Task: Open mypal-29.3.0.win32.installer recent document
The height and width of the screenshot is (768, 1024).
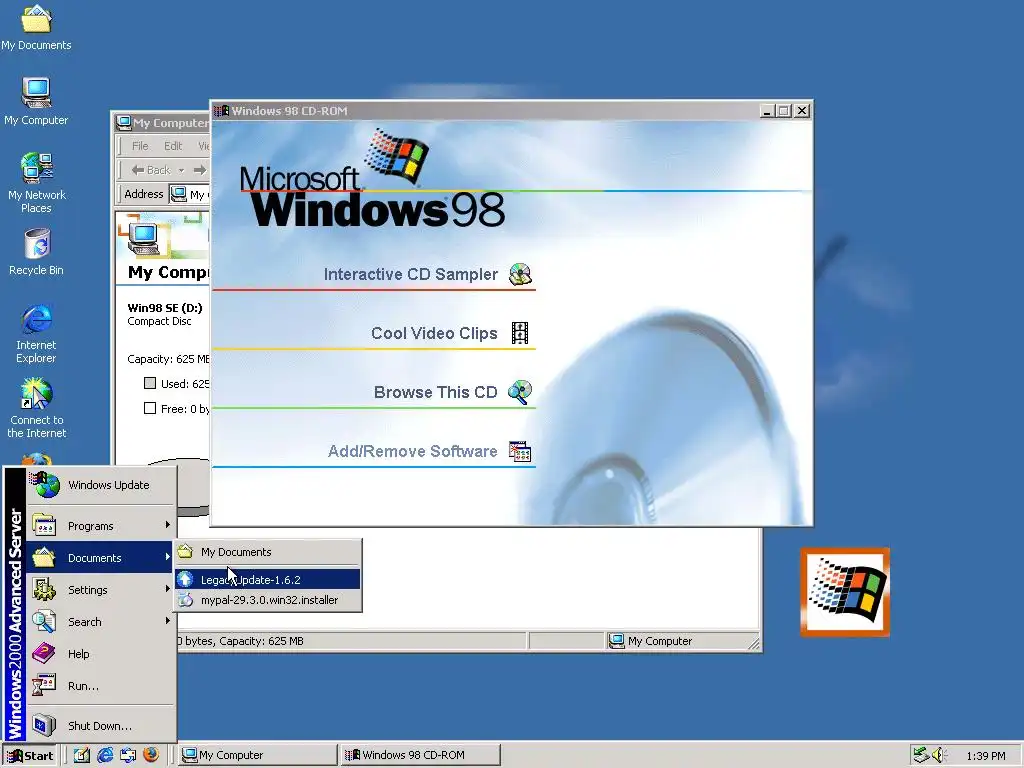Action: tap(267, 600)
